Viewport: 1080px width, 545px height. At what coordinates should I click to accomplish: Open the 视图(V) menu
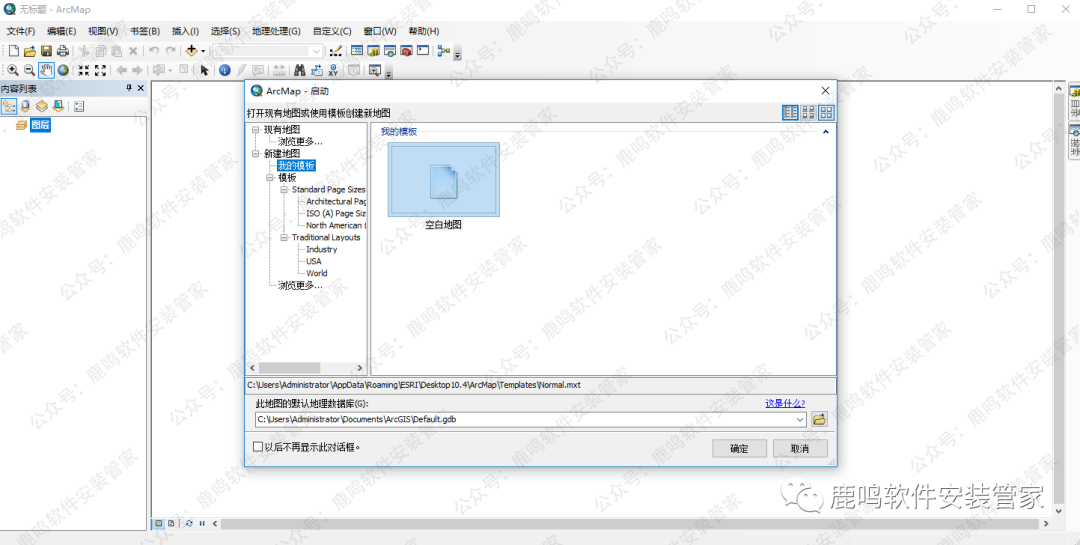click(x=103, y=31)
